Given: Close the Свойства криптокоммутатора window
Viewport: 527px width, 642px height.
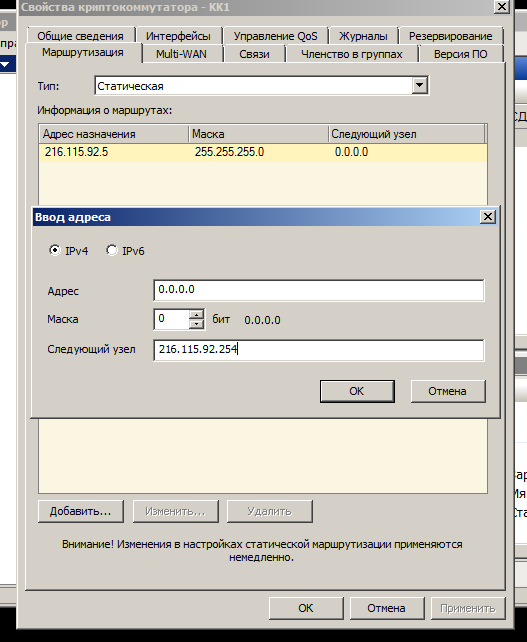Looking at the screenshot, I should 502,7.
